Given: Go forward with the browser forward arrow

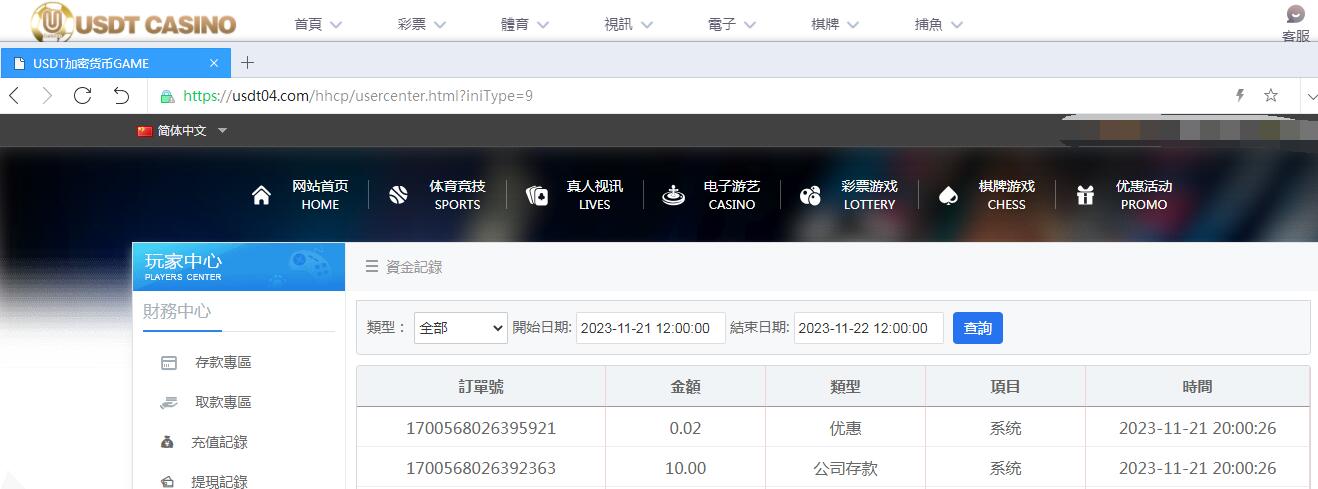Looking at the screenshot, I should [x=47, y=96].
